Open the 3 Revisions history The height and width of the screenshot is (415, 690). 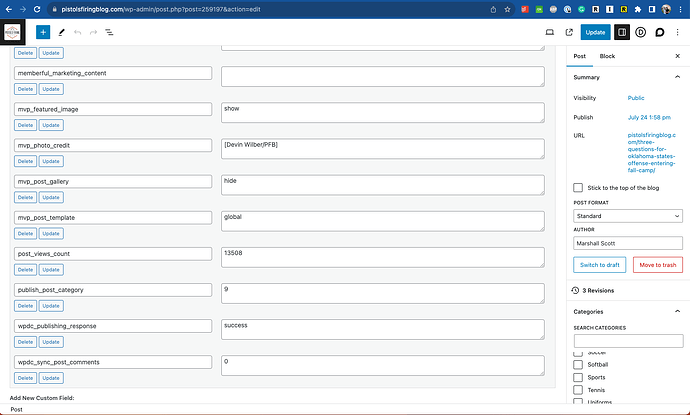point(593,290)
